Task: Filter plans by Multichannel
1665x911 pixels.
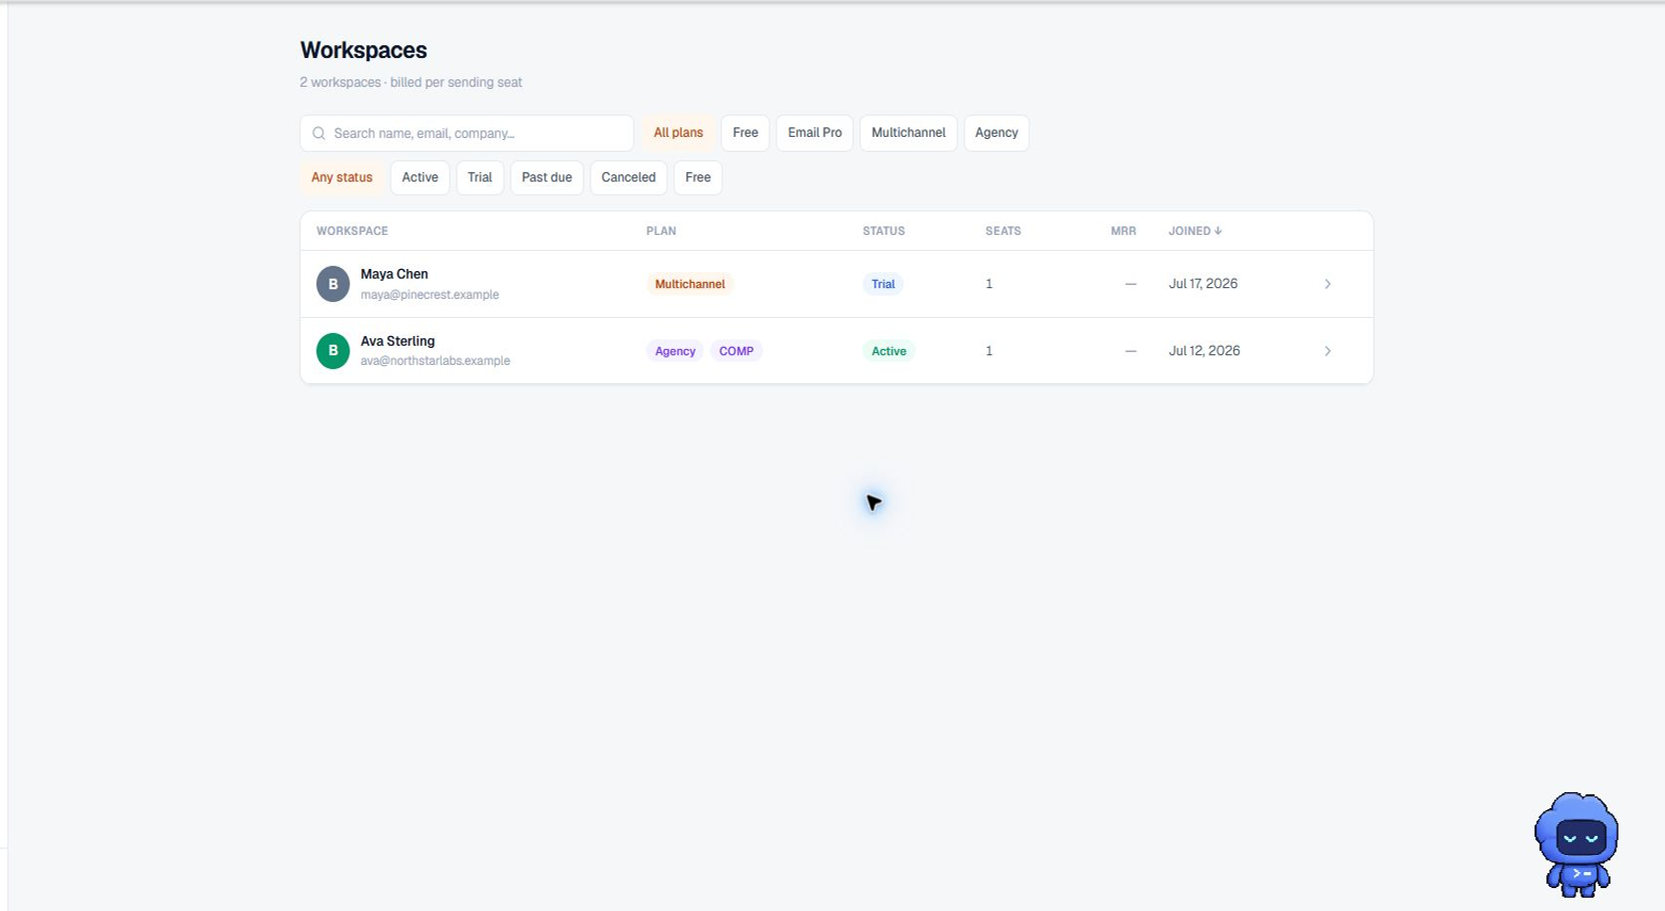Action: pos(908,133)
